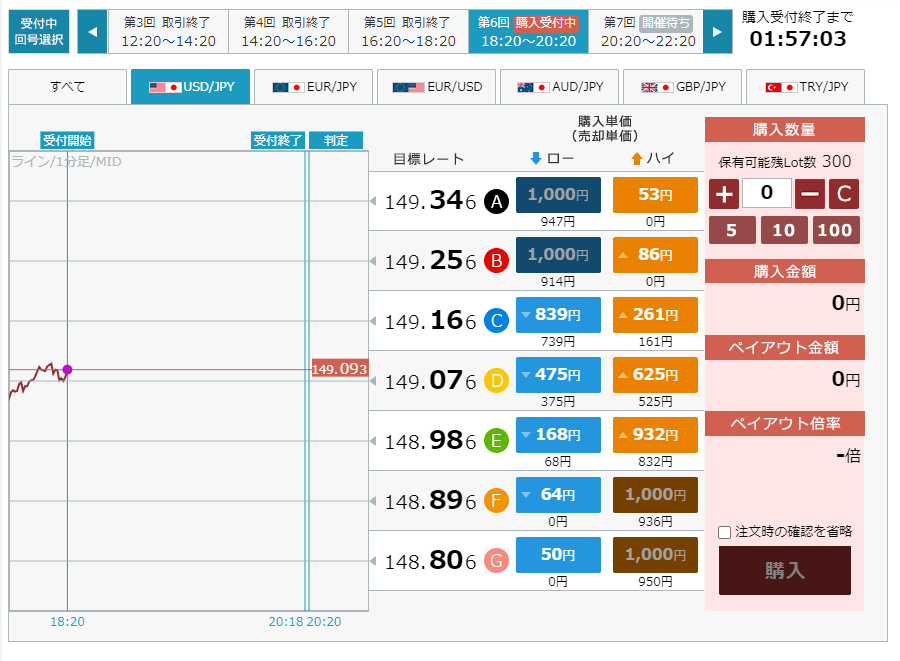Click the 受付終了 chart marker label
Viewport: 900px width, 661px height.
(278, 140)
